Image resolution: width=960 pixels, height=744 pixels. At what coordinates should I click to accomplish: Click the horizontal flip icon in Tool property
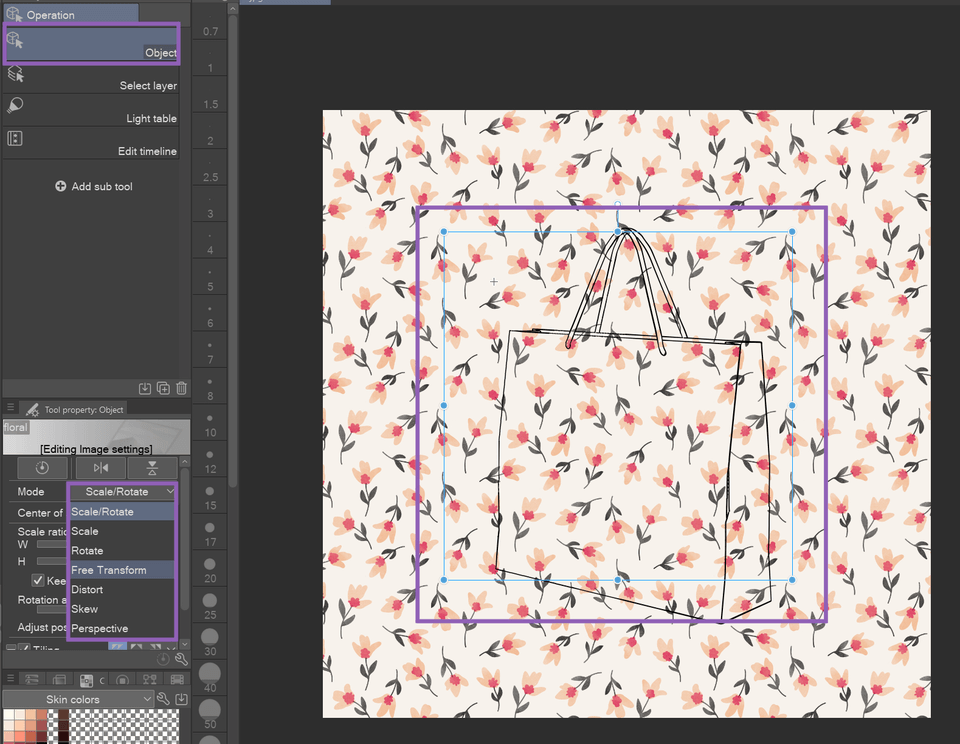coord(101,467)
